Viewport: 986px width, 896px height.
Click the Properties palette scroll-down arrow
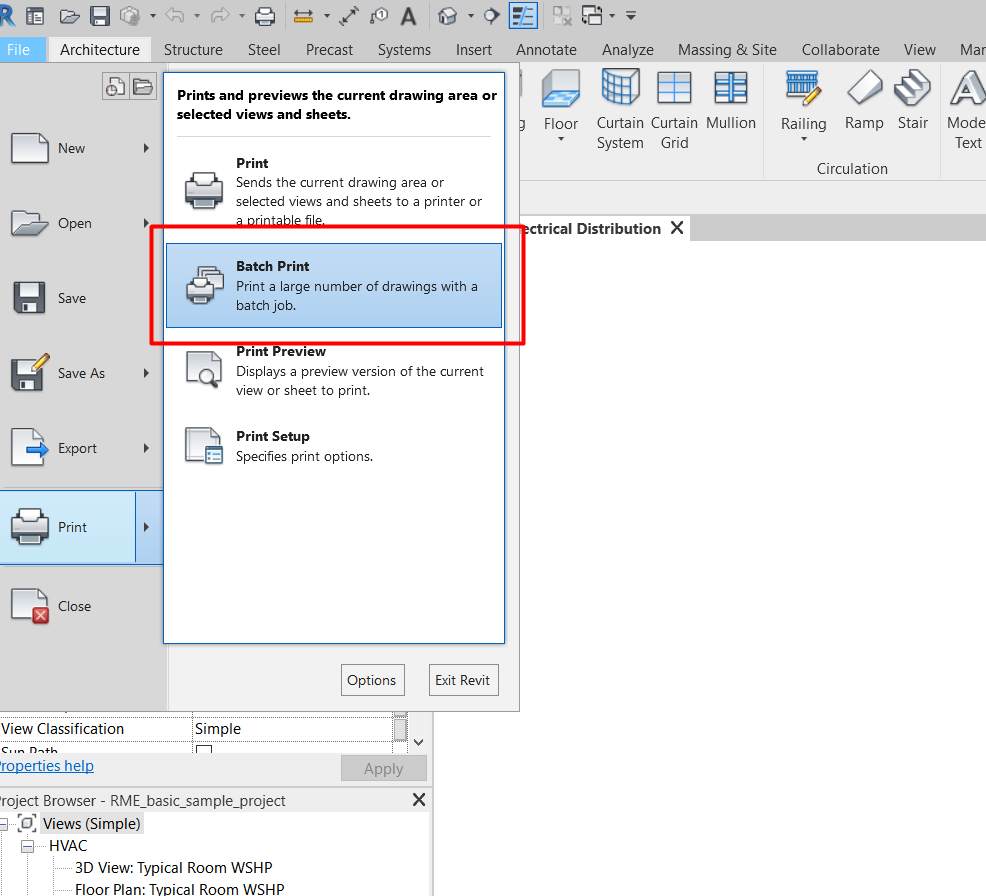pos(419,742)
